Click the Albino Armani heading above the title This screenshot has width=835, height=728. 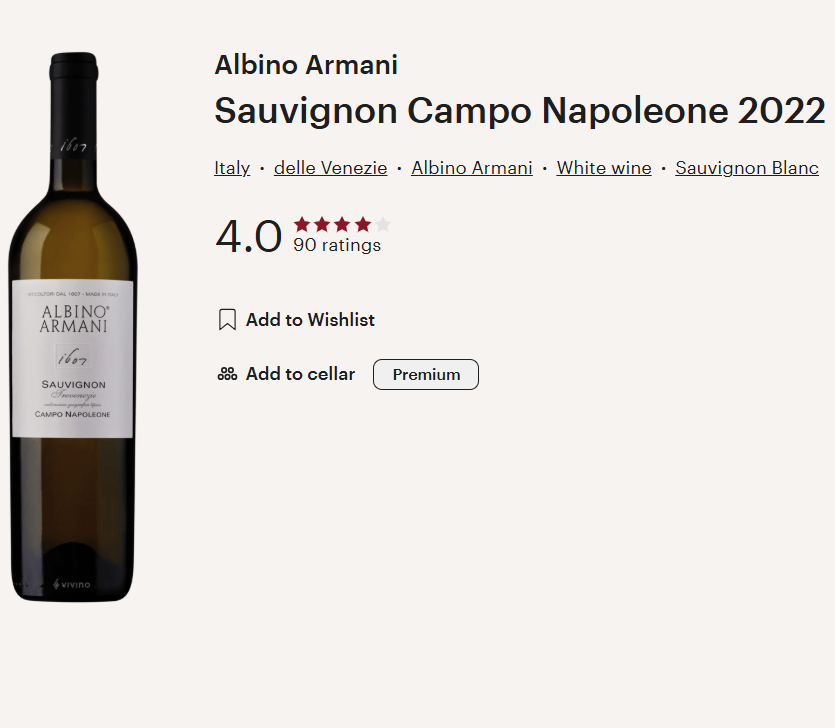pyautogui.click(x=306, y=66)
